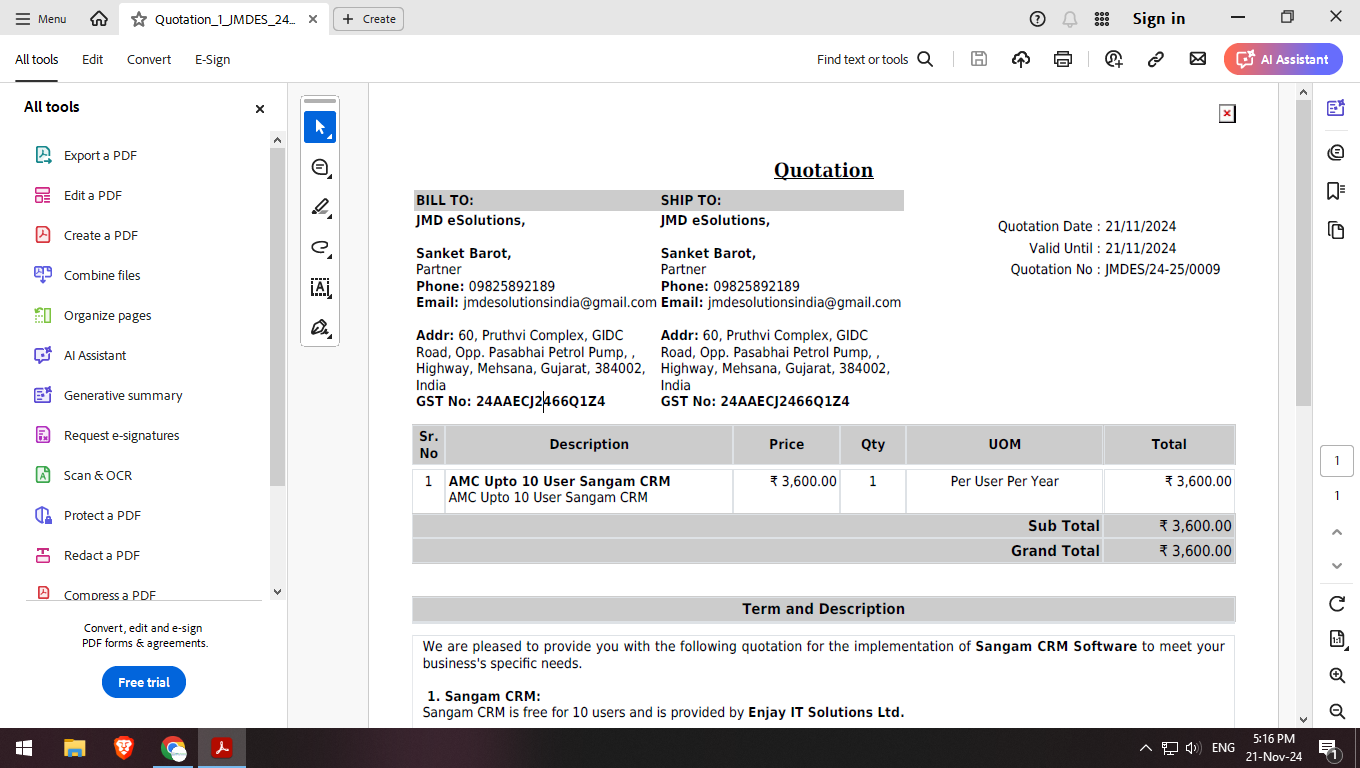The width and height of the screenshot is (1360, 768).
Task: Open Organize pages tool
Action: coord(107,315)
